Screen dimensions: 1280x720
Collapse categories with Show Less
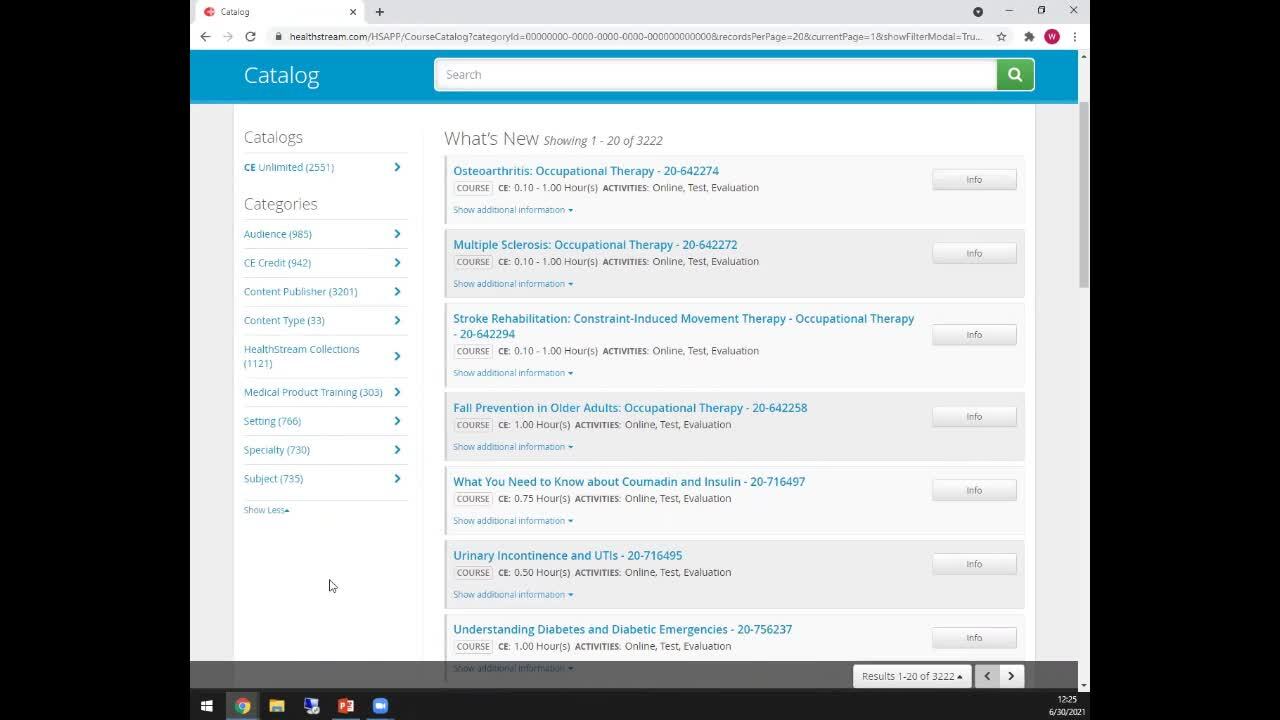tap(266, 510)
